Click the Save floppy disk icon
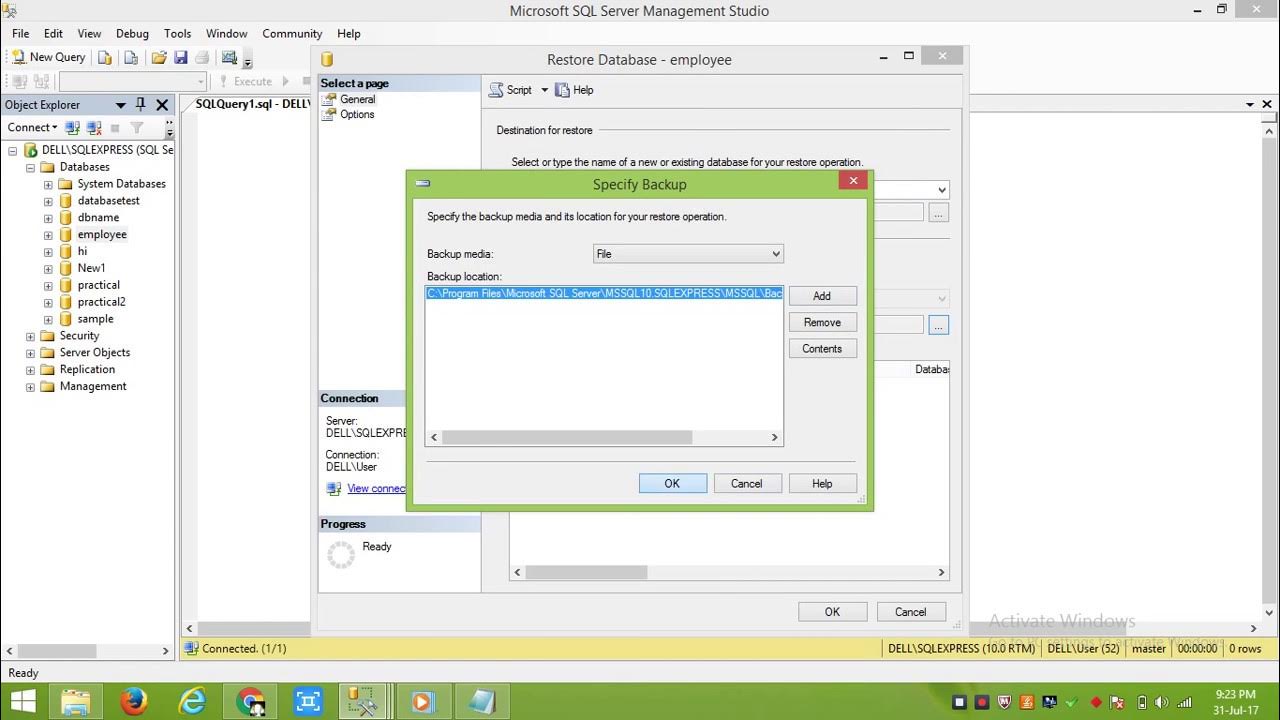Image resolution: width=1280 pixels, height=720 pixels. click(181, 58)
